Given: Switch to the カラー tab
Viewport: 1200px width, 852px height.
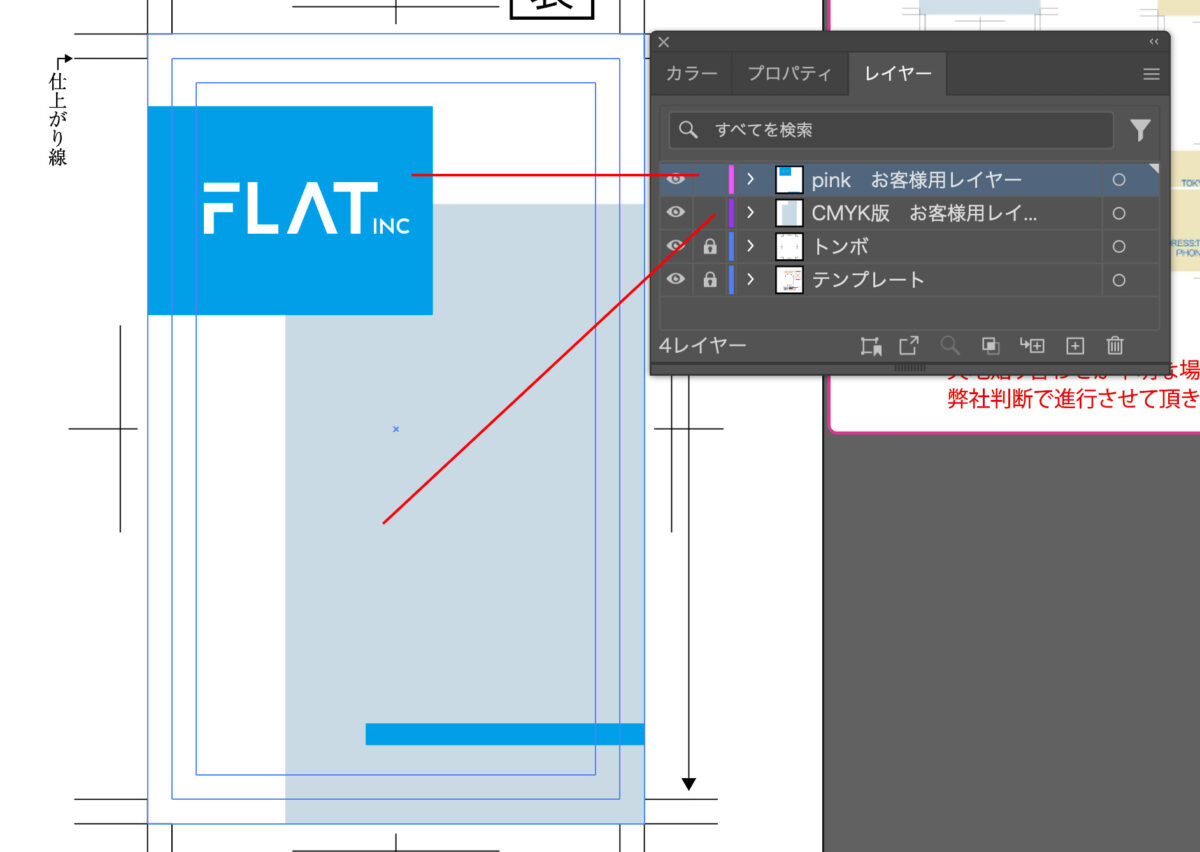Looking at the screenshot, I should point(691,74).
